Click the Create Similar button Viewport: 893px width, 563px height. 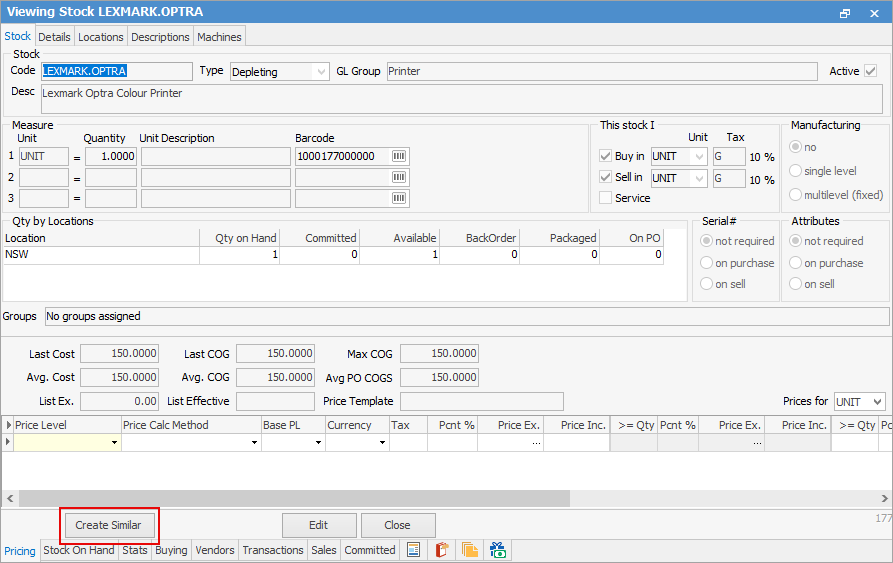pyautogui.click(x=108, y=525)
